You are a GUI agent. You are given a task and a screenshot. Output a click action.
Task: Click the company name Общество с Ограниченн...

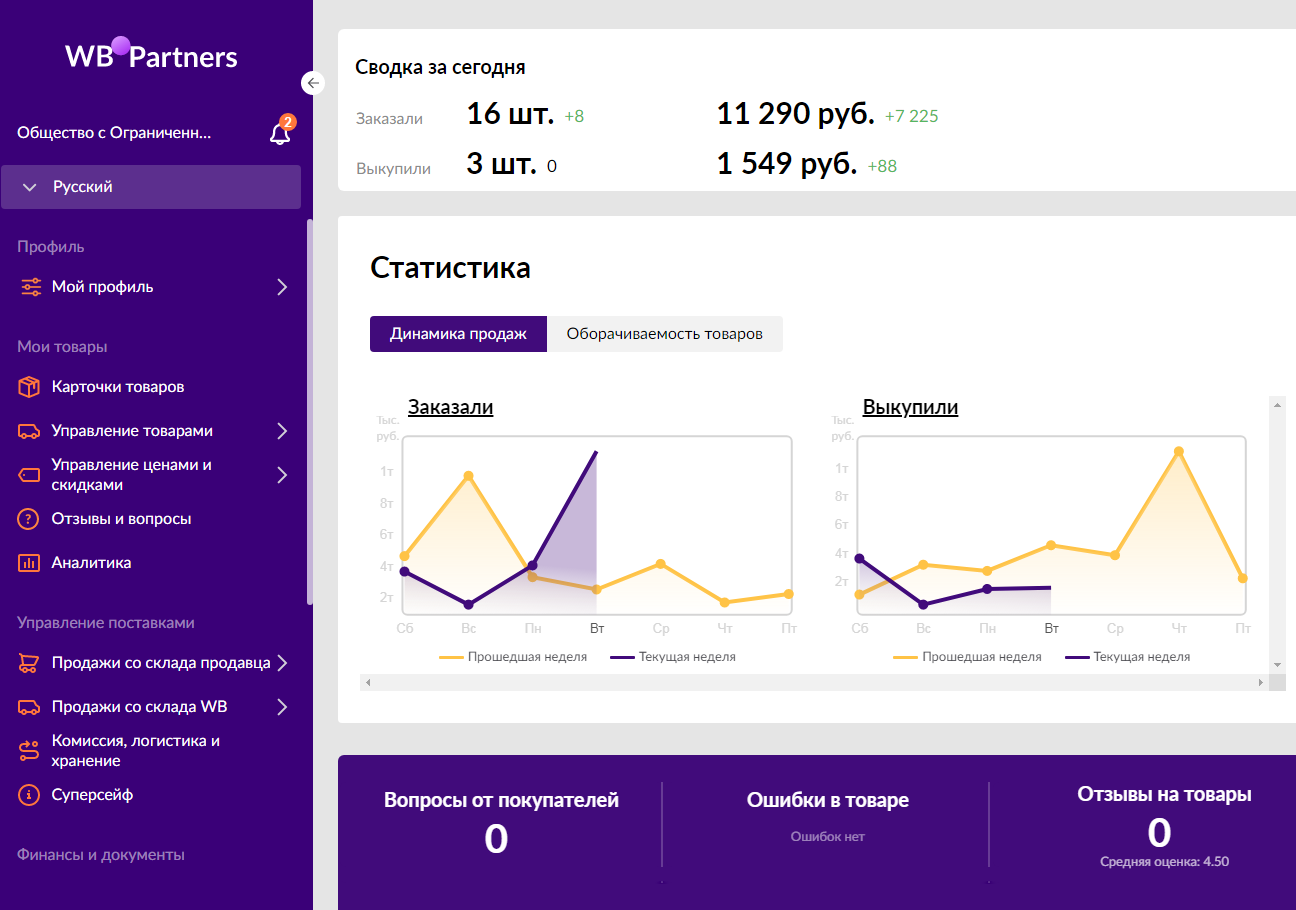point(114,132)
